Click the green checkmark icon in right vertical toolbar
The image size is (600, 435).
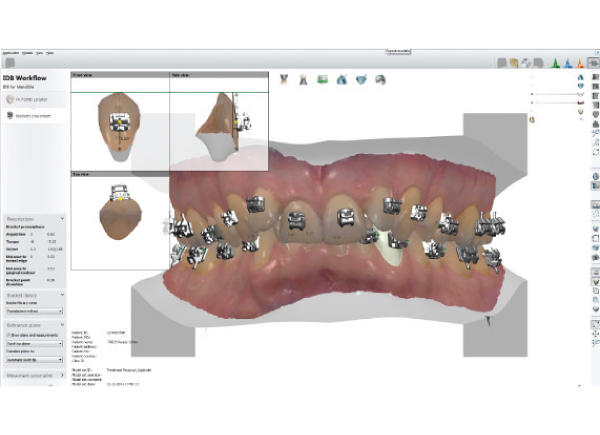[x=595, y=282]
